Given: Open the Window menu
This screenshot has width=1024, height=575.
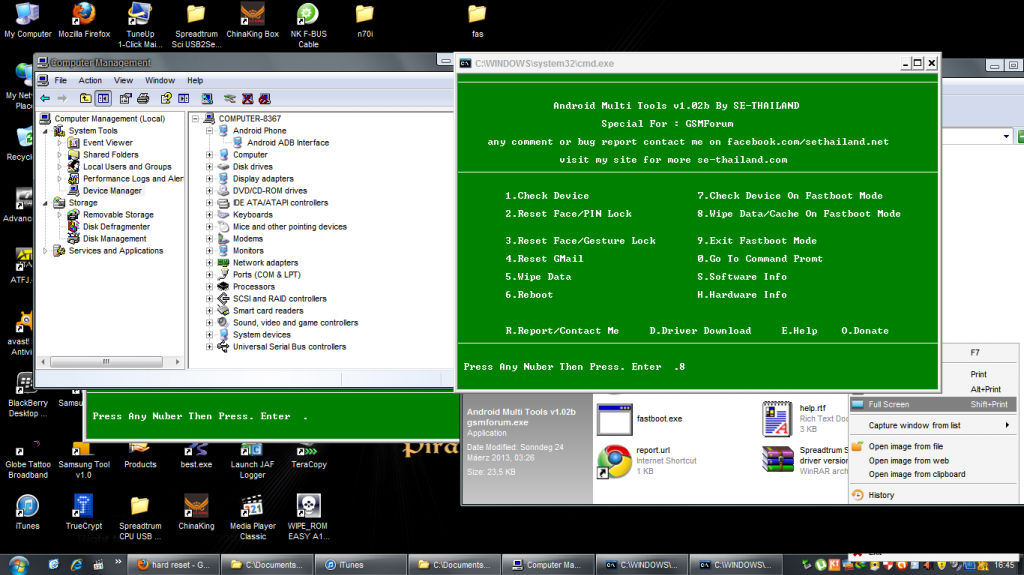Looking at the screenshot, I should pos(160,80).
